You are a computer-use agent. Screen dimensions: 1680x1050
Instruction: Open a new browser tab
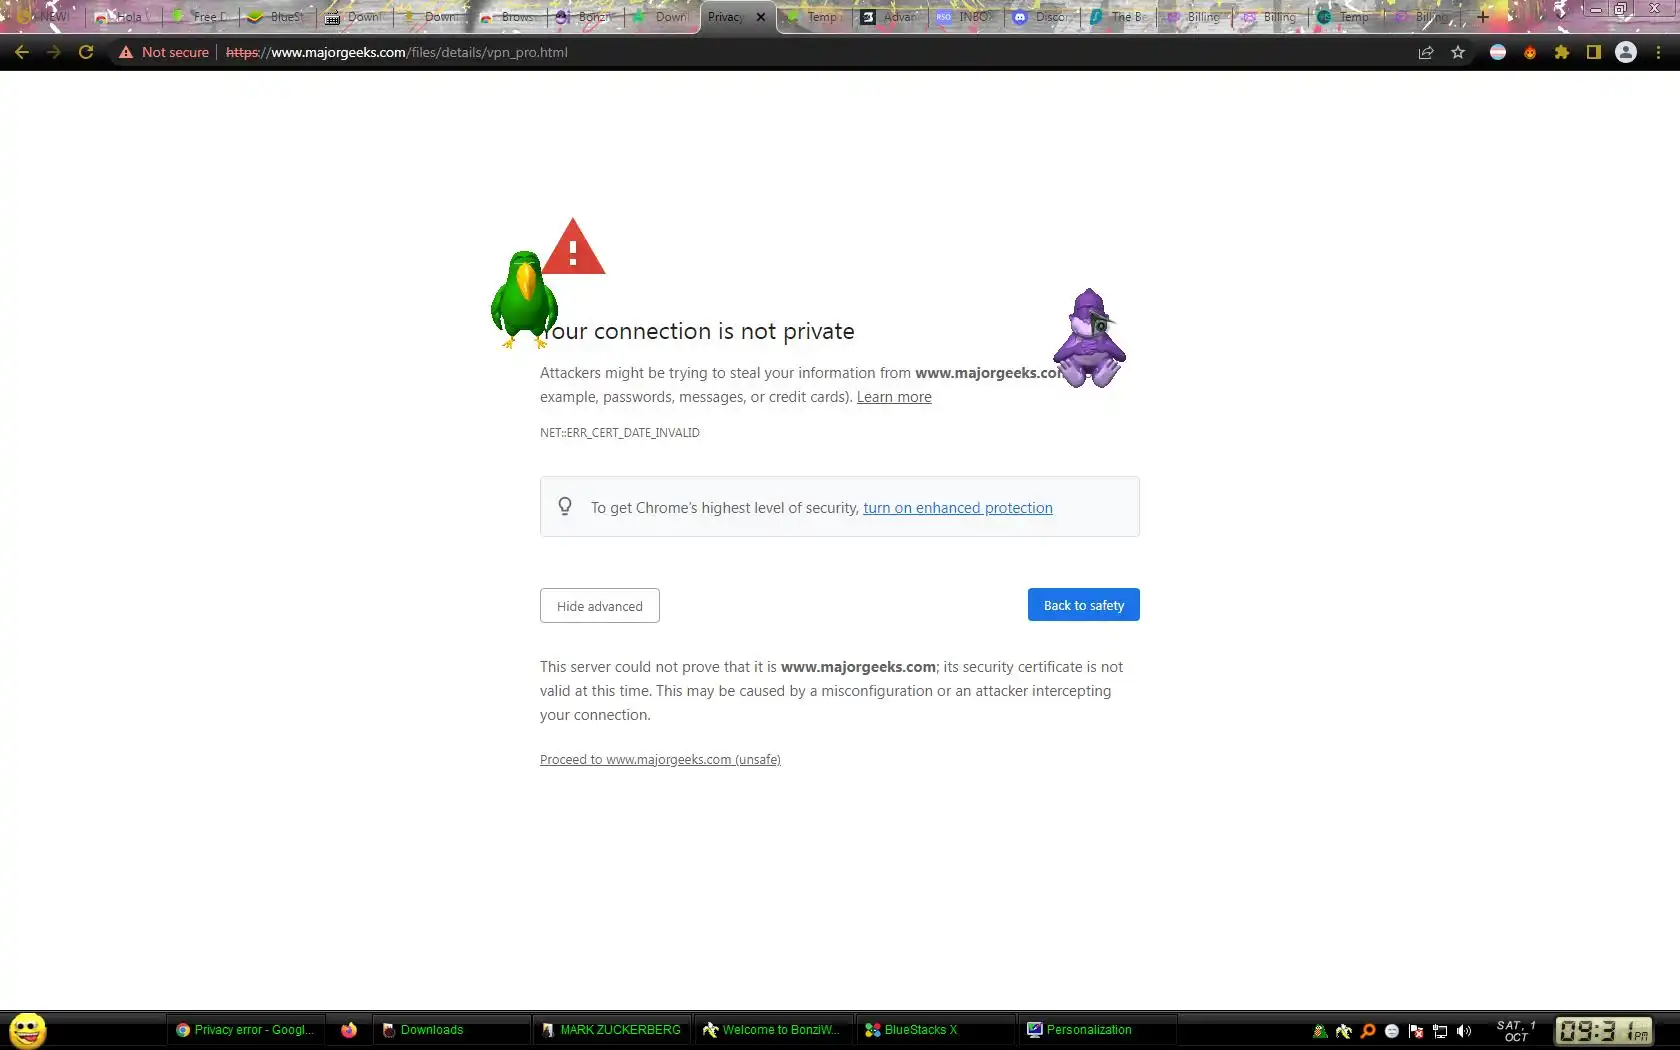pos(1483,16)
